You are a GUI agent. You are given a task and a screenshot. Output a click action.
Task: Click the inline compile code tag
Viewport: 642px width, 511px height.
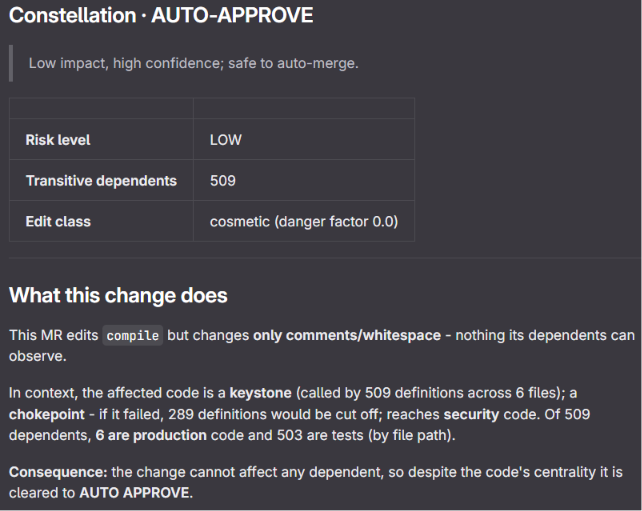coord(133,336)
